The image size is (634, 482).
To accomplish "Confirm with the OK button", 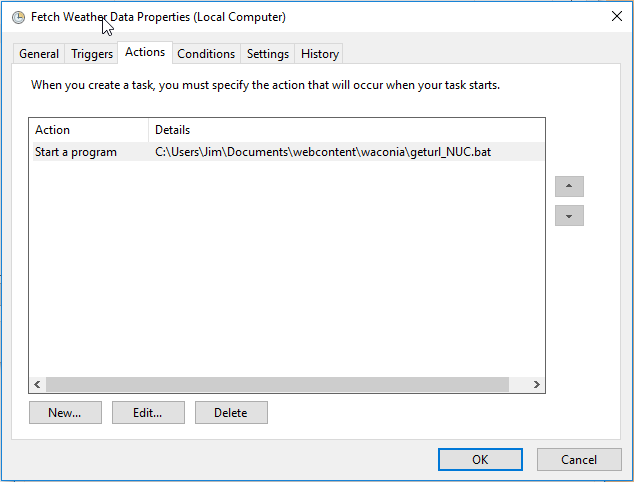I will coord(480,460).
